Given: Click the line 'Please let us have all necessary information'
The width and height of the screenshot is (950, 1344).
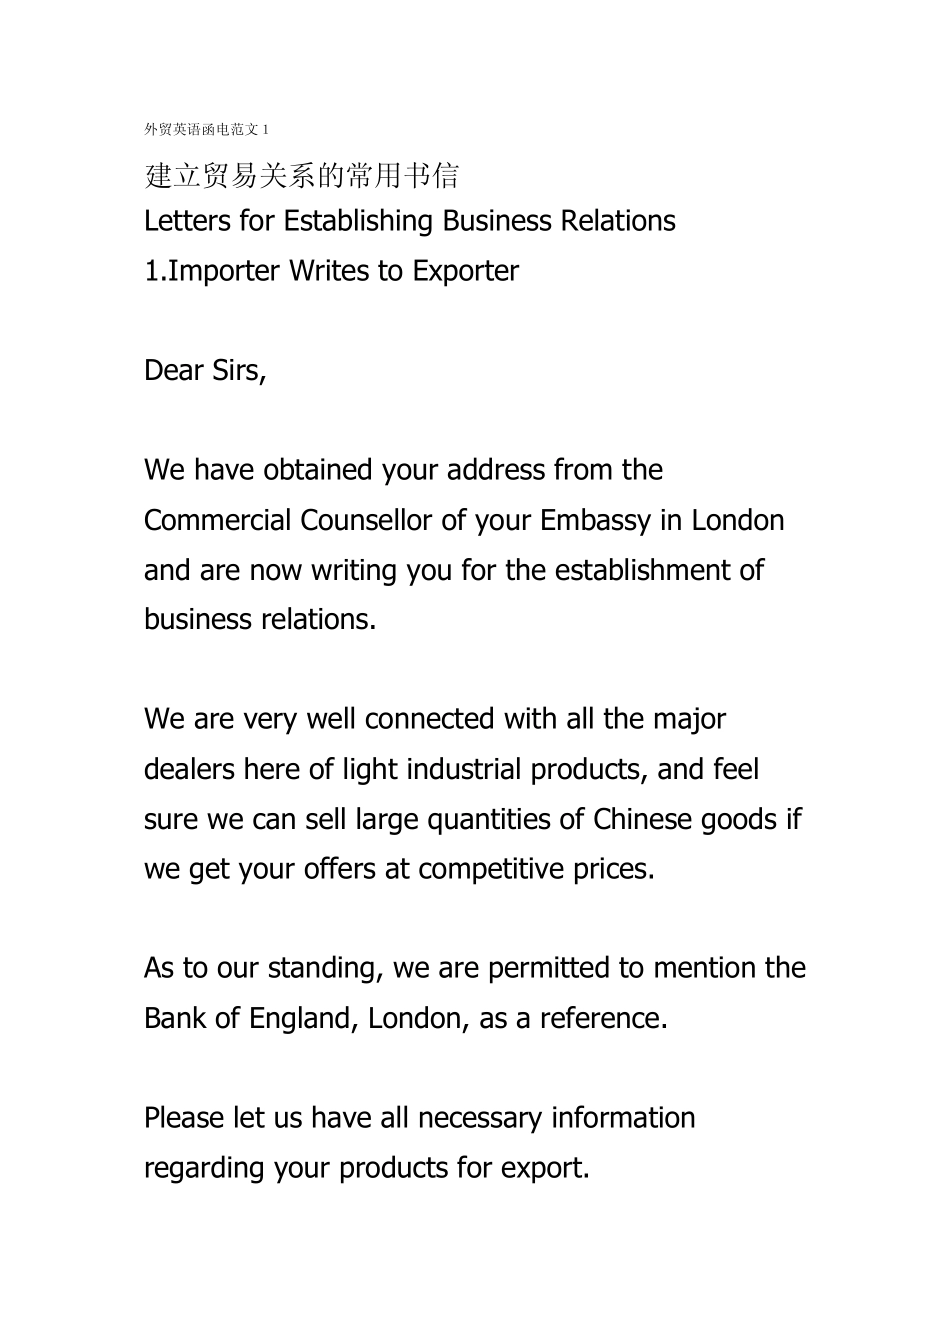Looking at the screenshot, I should (419, 1117).
